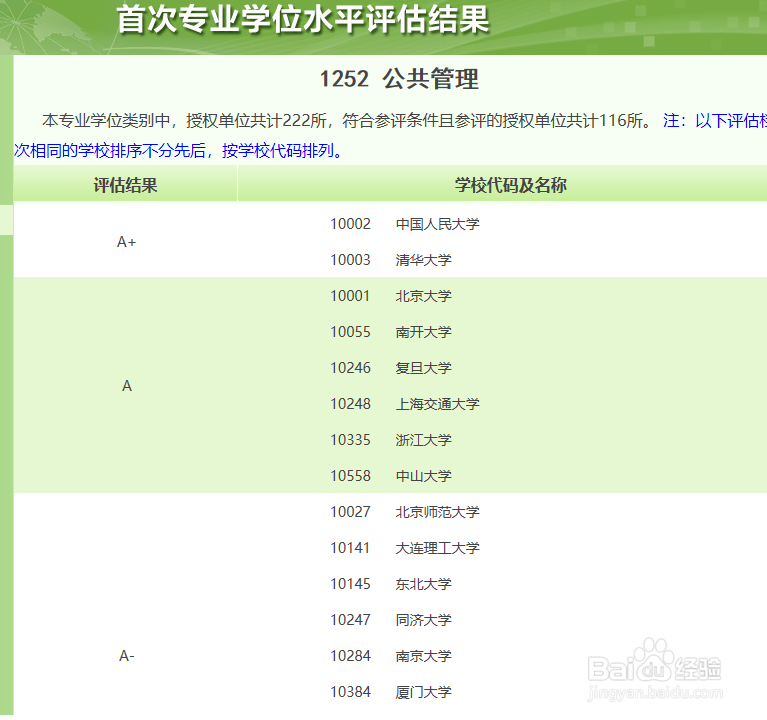Click the page title 首次专业学位水平评估结果

(x=303, y=20)
